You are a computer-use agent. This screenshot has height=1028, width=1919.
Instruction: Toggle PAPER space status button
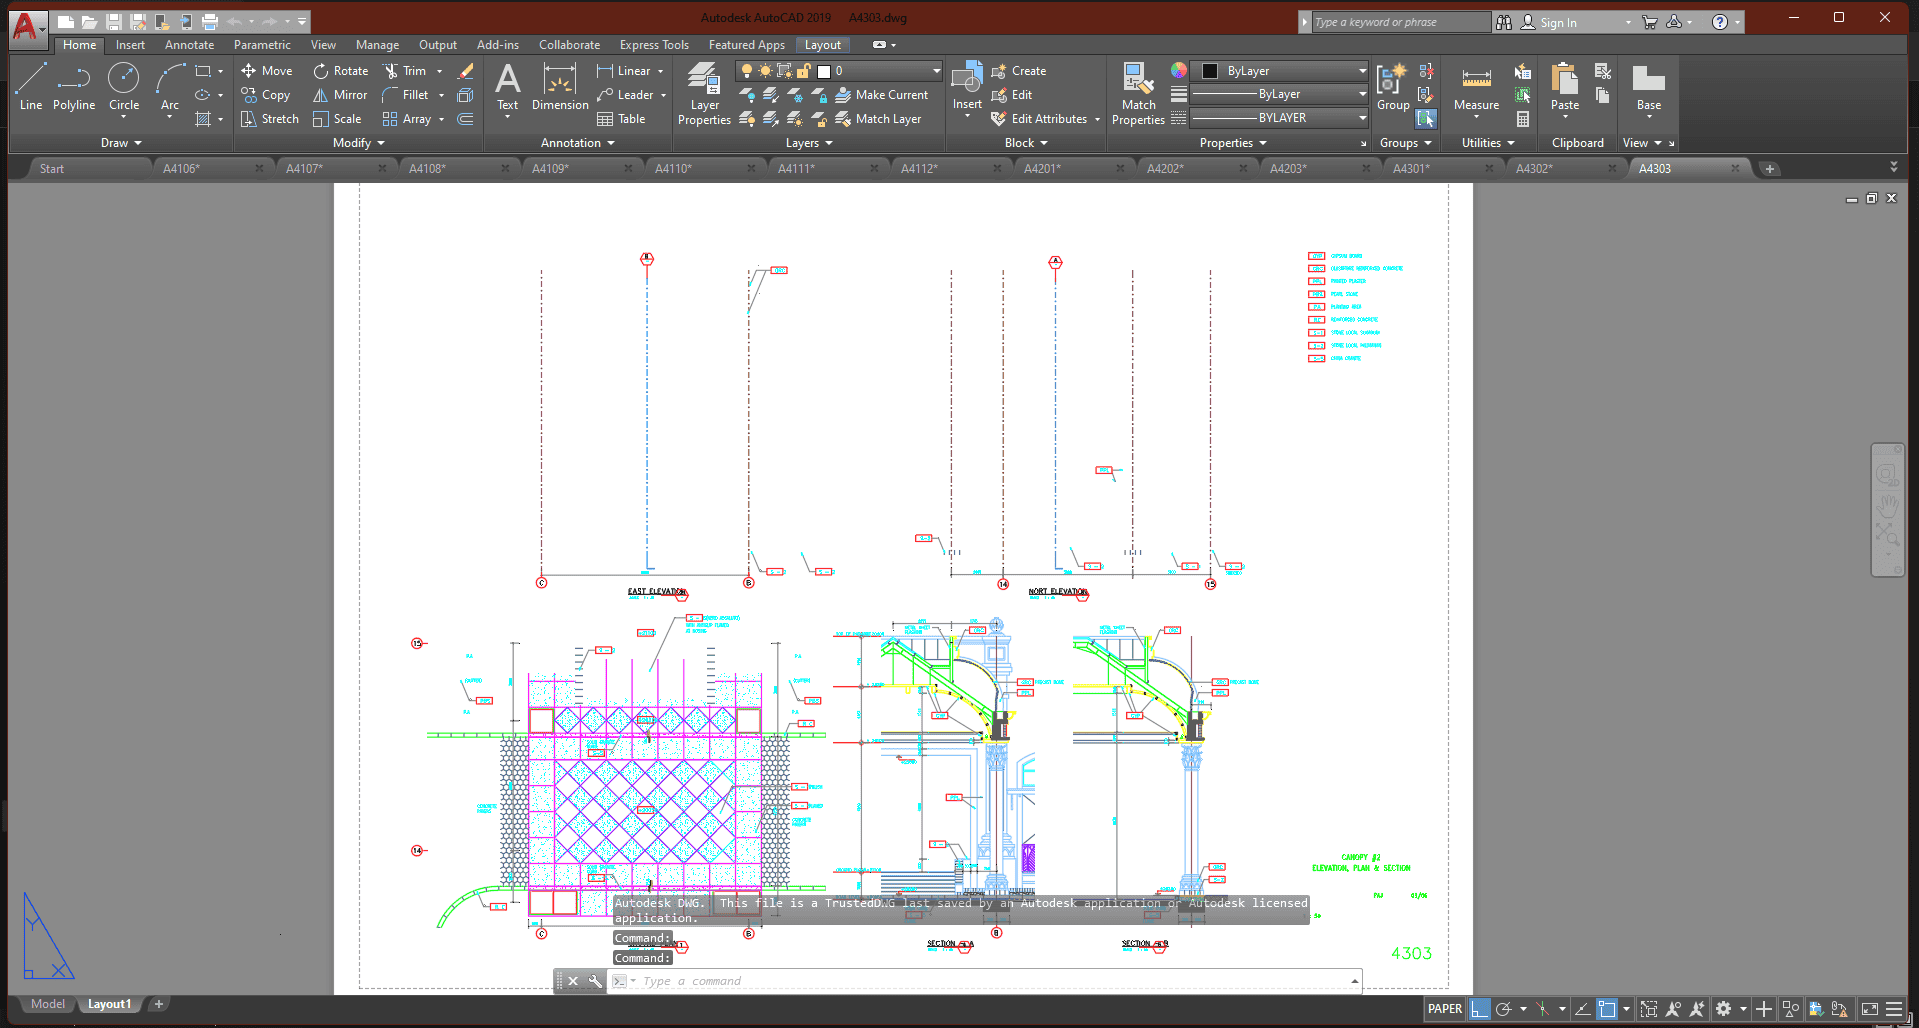click(1444, 1009)
